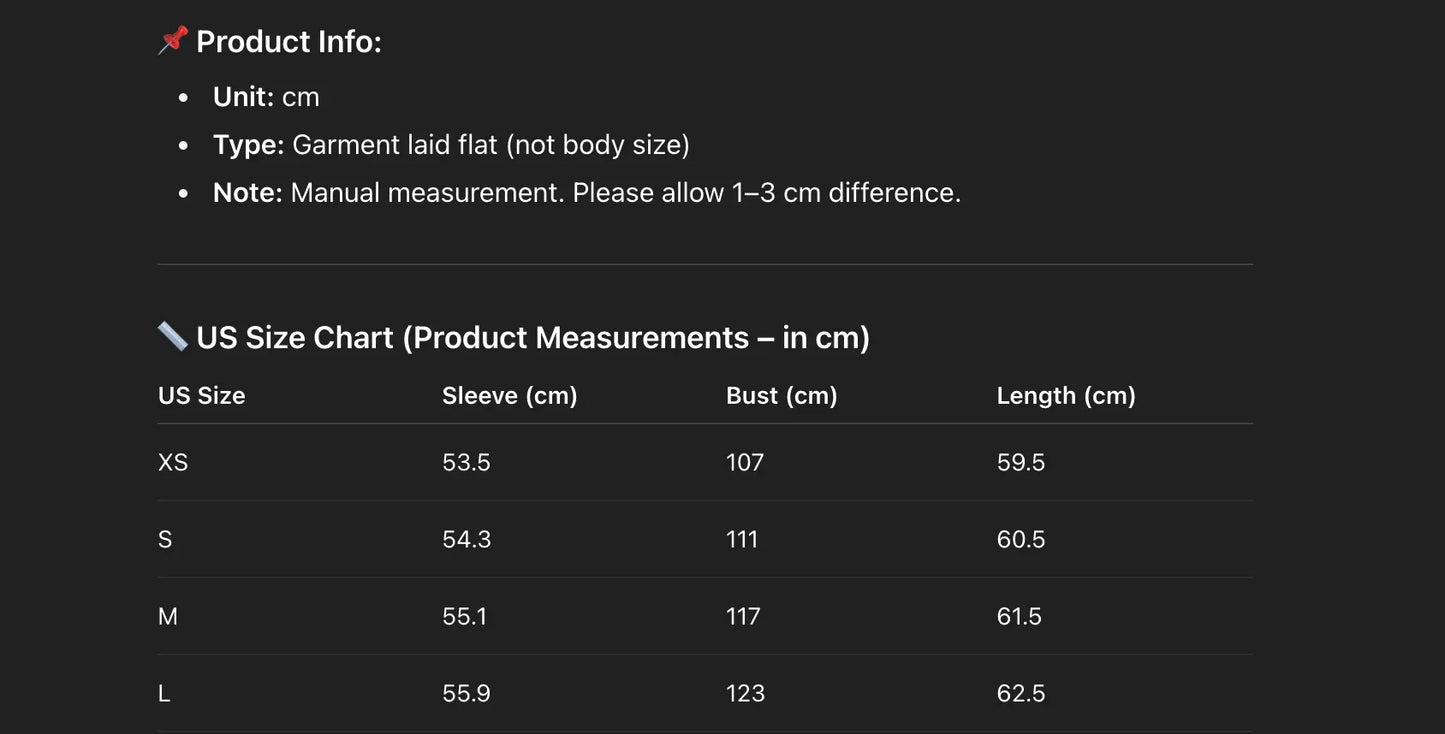Click the US Size column header
This screenshot has height=734, width=1445.
click(202, 396)
